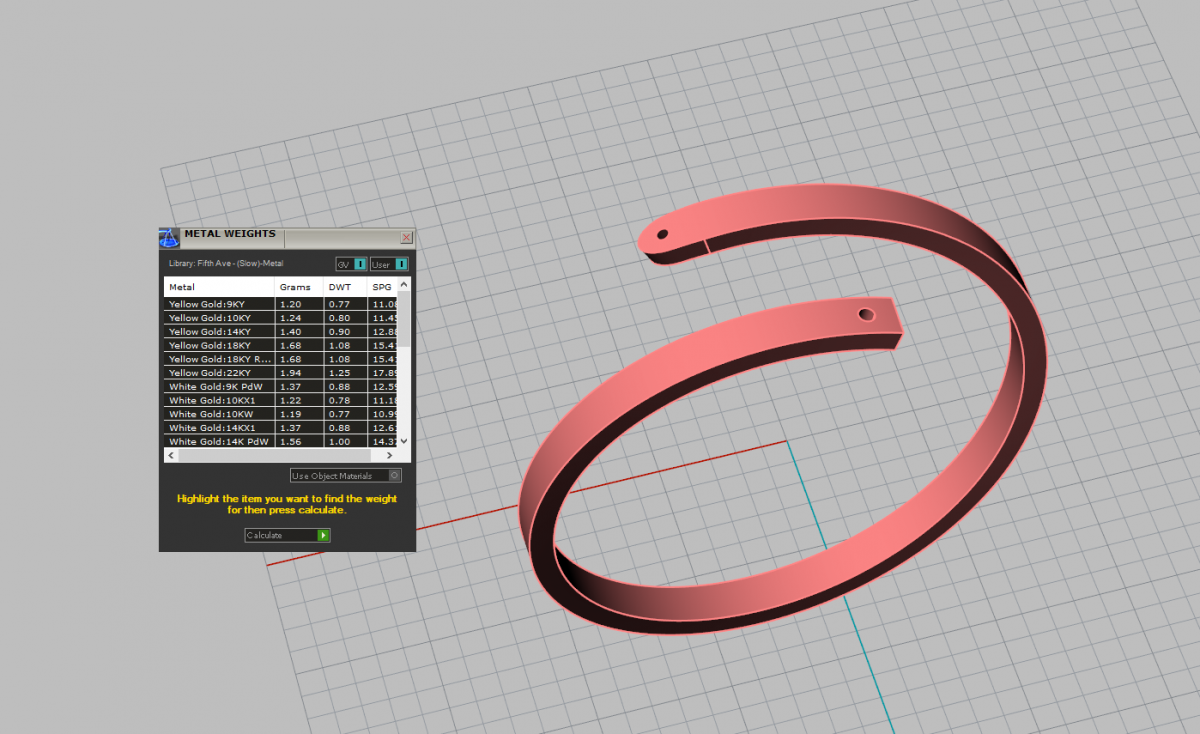1200x734 pixels.
Task: Click the DWT column header
Action: click(x=343, y=287)
